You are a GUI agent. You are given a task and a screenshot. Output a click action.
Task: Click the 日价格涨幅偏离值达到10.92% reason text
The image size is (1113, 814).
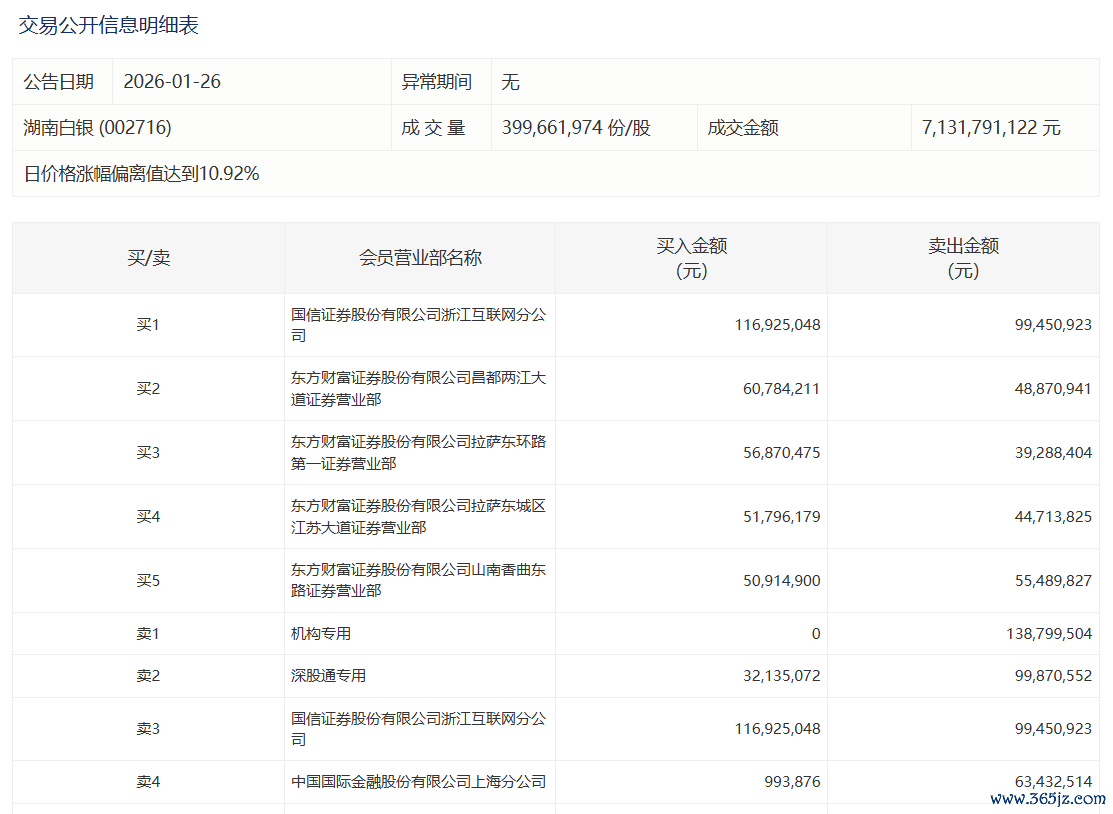[142, 174]
